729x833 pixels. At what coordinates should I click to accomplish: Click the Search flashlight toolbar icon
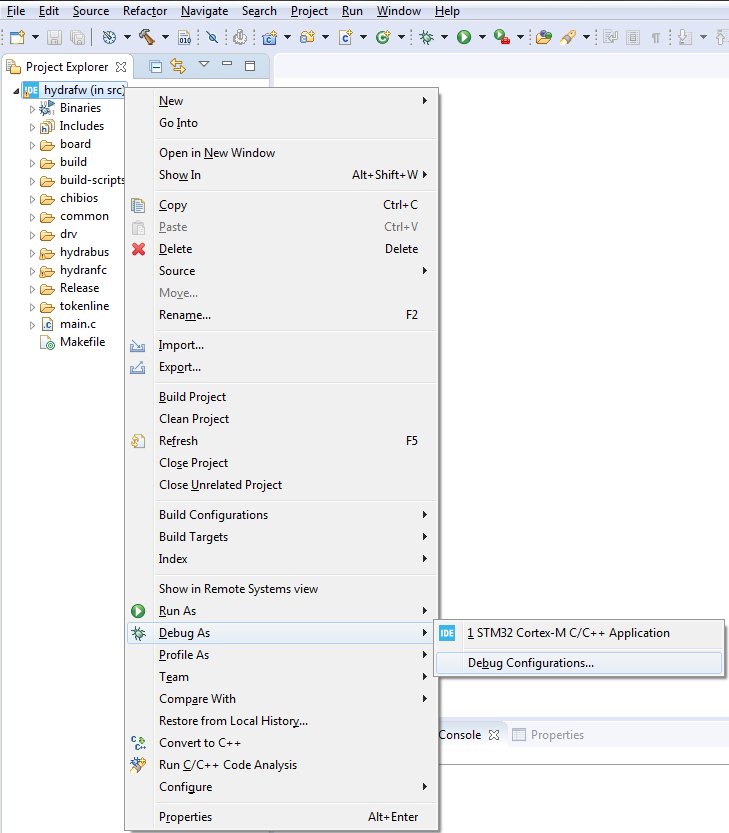(x=568, y=37)
